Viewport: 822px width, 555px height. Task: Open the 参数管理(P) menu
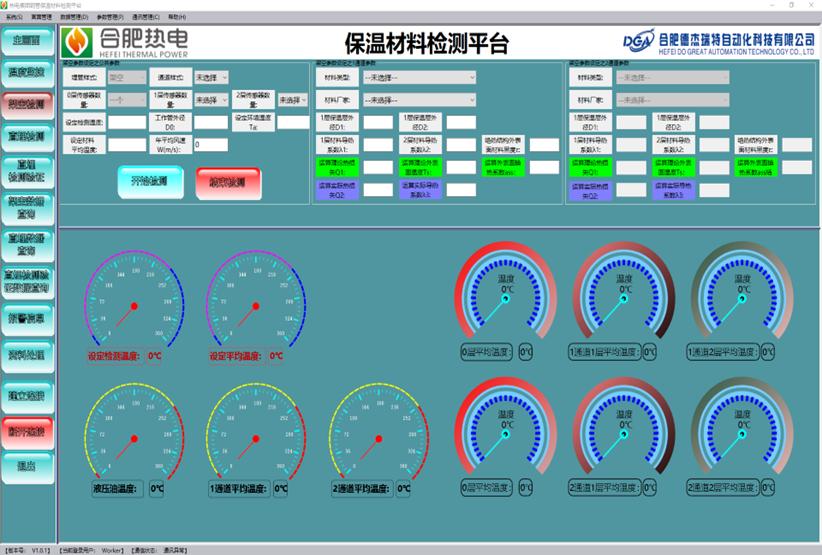coord(109,17)
